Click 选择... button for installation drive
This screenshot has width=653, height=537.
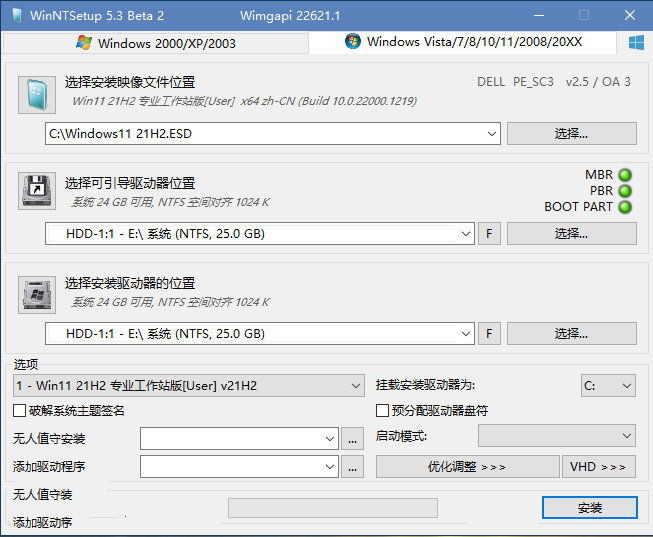571,334
